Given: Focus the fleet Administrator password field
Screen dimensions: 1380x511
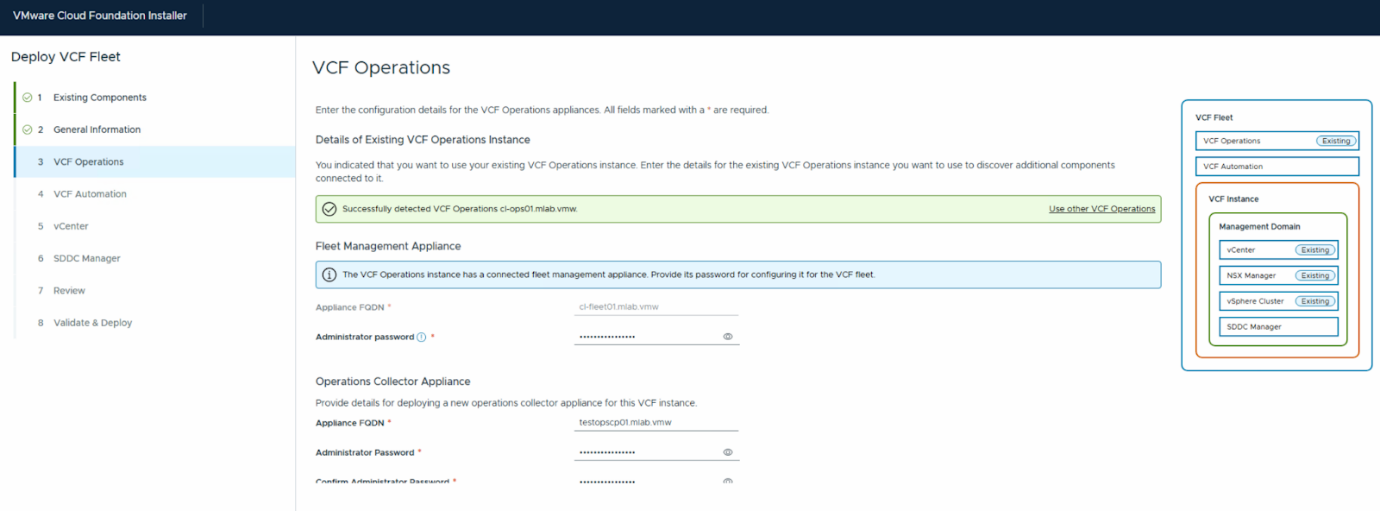Looking at the screenshot, I should click(645, 337).
